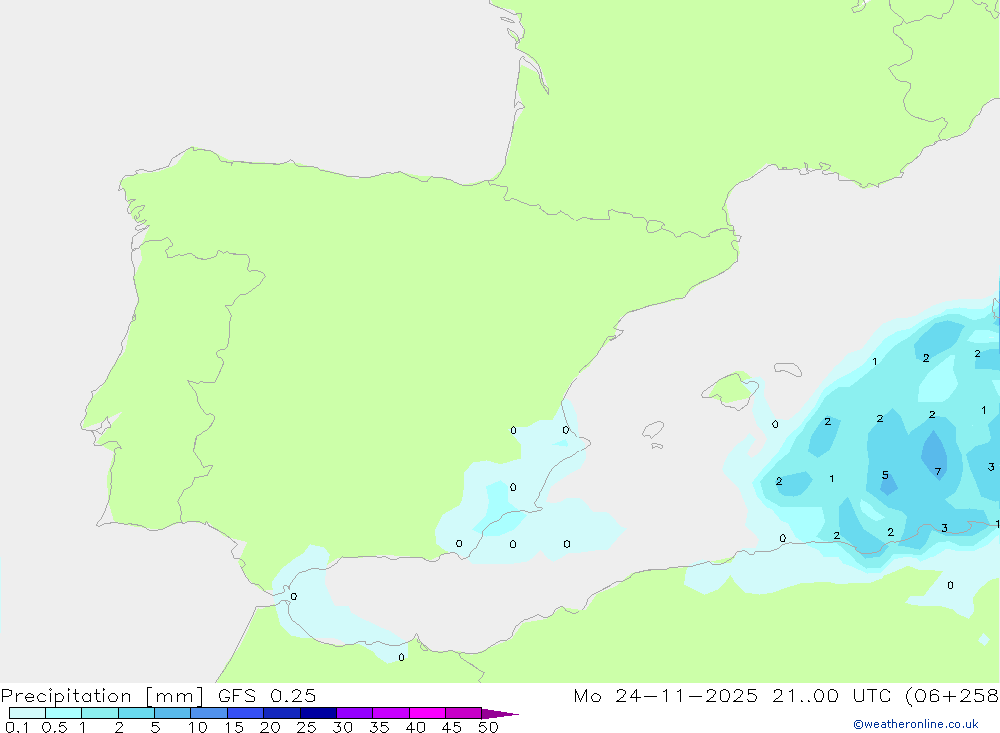Viewport: 1000px width, 733px height.
Task: Click the date 'Mo 24-11-2025'
Action: (x=666, y=696)
